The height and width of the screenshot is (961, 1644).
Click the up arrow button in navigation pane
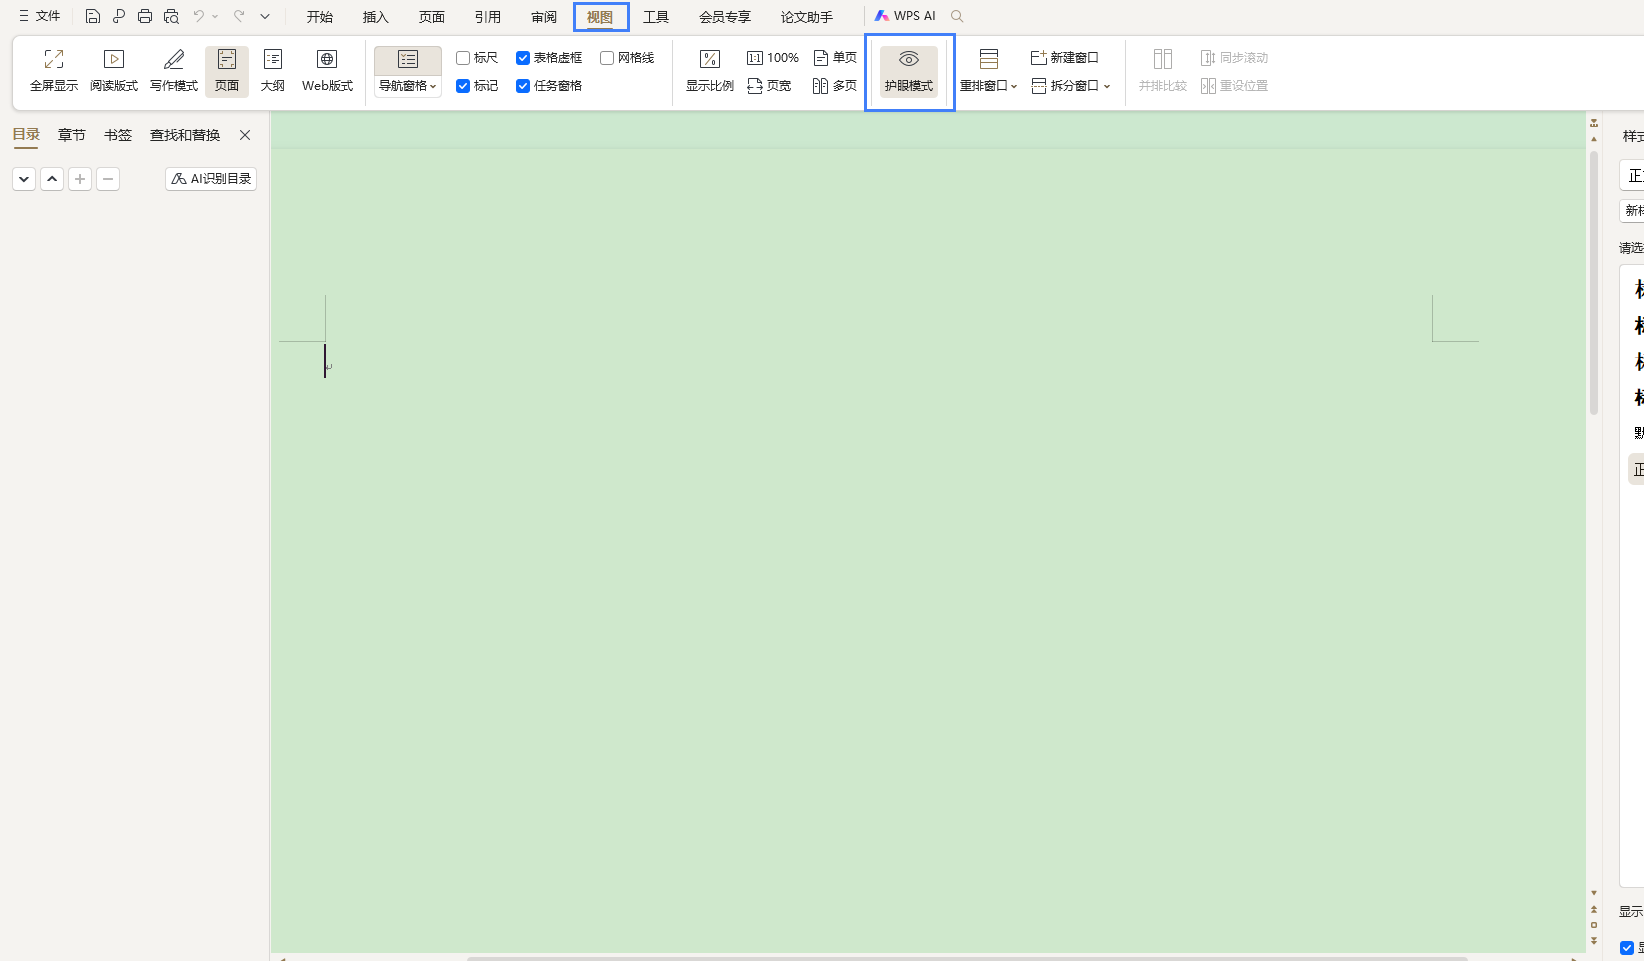point(52,179)
